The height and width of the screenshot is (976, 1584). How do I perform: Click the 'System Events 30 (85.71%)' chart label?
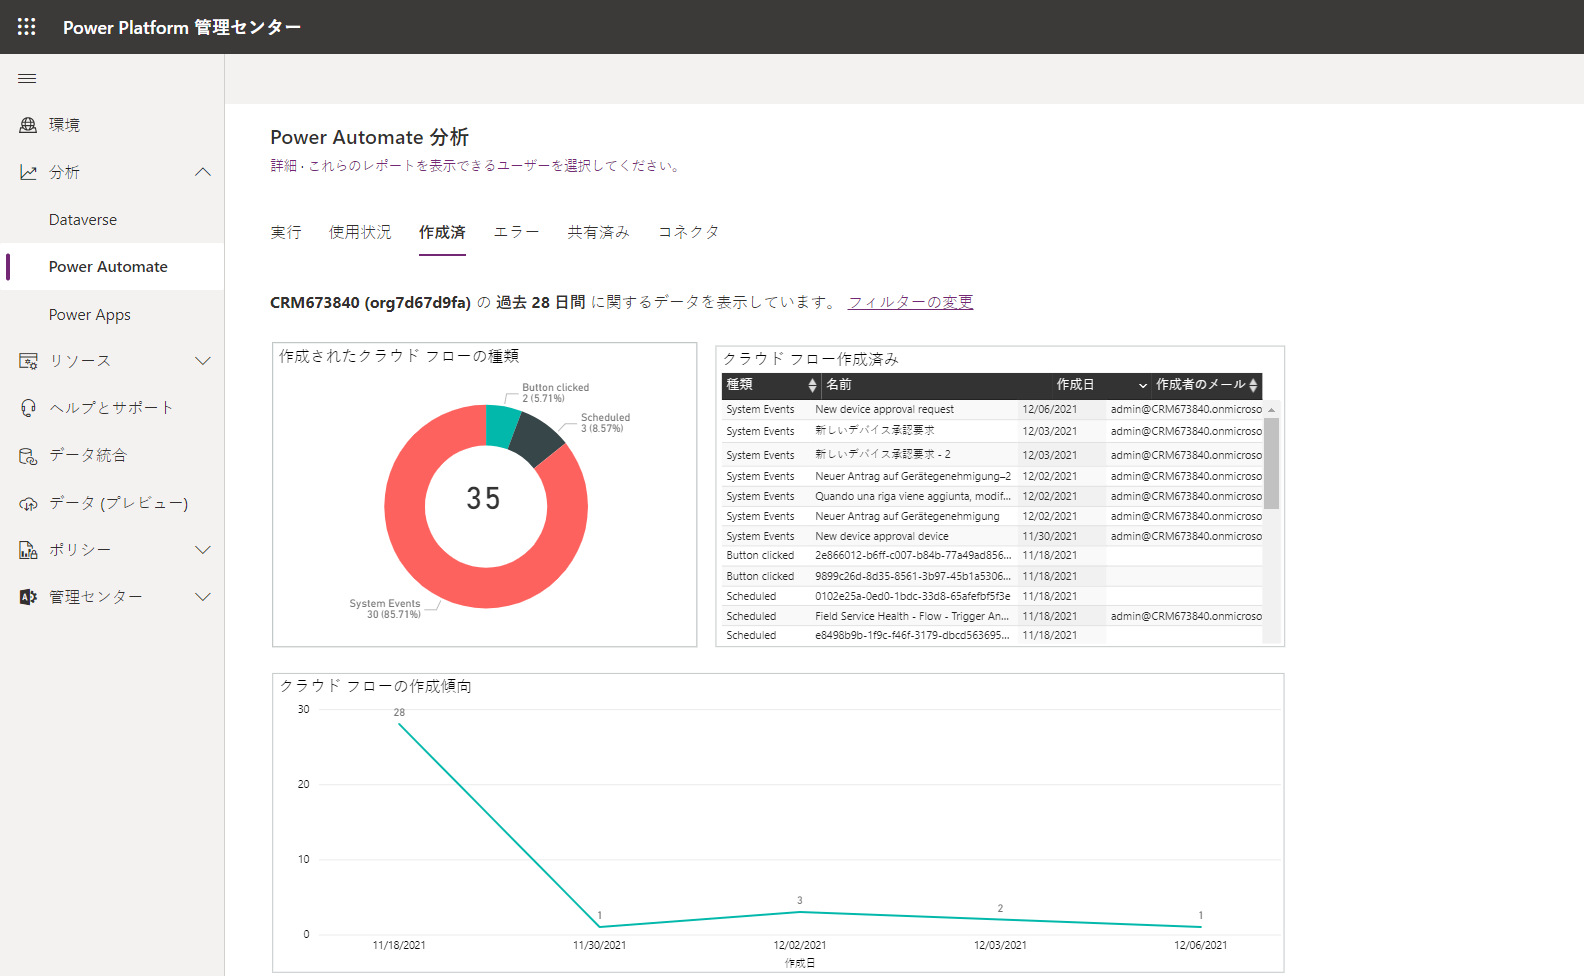(385, 609)
